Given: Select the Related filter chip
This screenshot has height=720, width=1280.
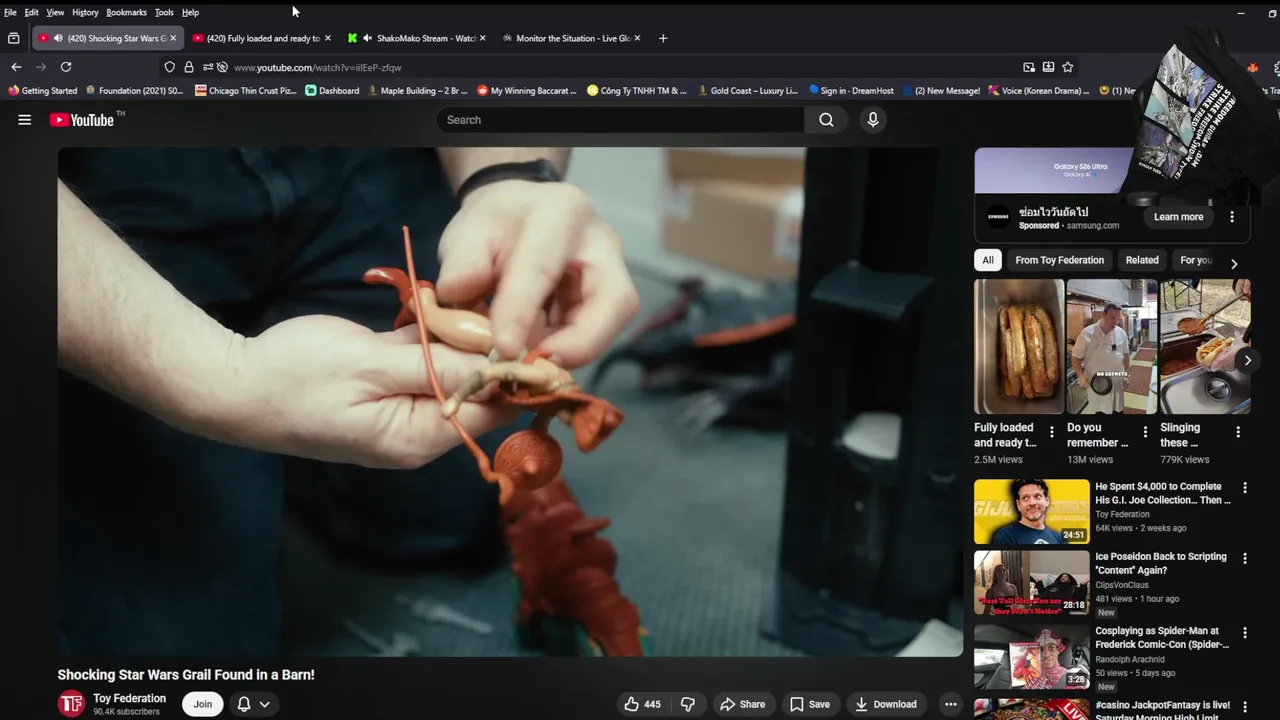Looking at the screenshot, I should 1142,260.
